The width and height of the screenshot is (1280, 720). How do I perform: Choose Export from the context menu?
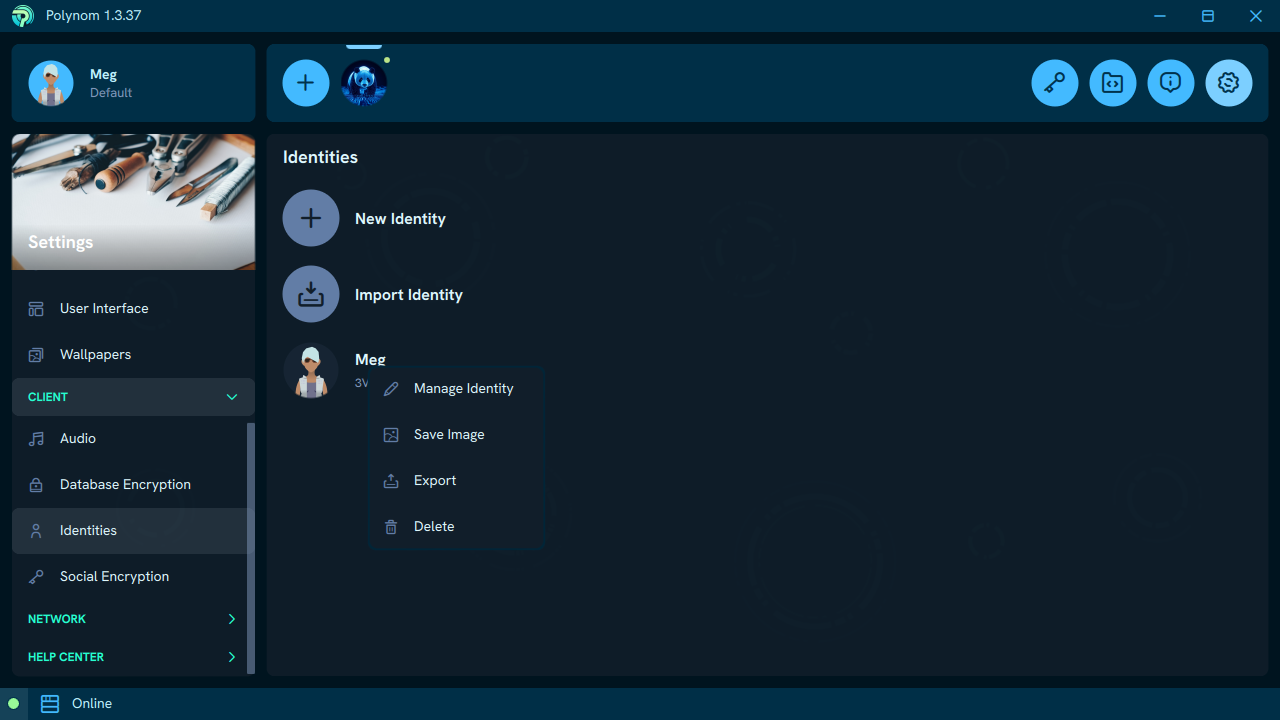[x=435, y=480]
